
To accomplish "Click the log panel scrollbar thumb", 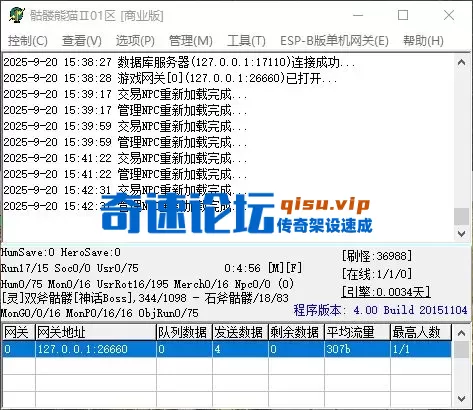I will (x=462, y=216).
